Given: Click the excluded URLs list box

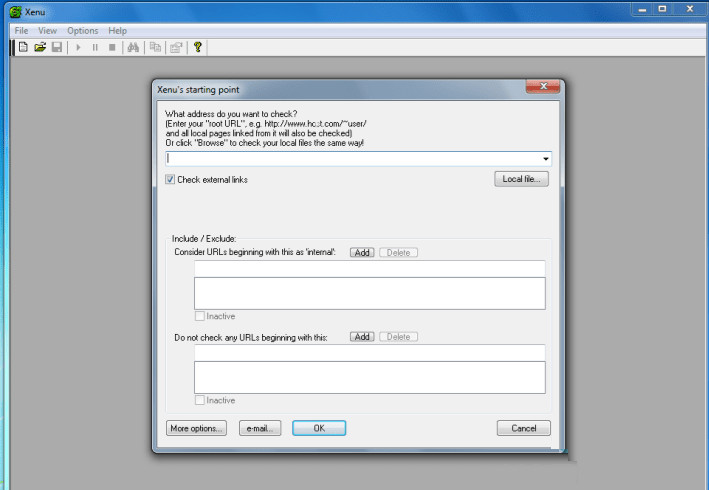Looking at the screenshot, I should click(x=370, y=377).
